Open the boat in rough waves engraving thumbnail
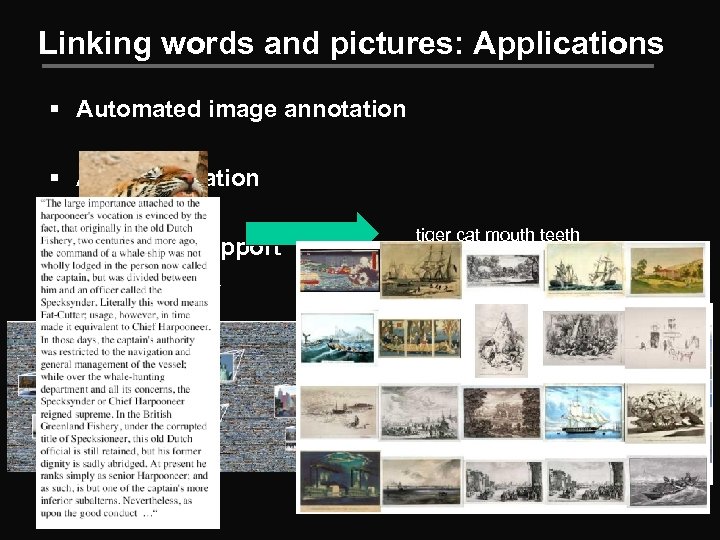This screenshot has height=540, width=720. 668,481
